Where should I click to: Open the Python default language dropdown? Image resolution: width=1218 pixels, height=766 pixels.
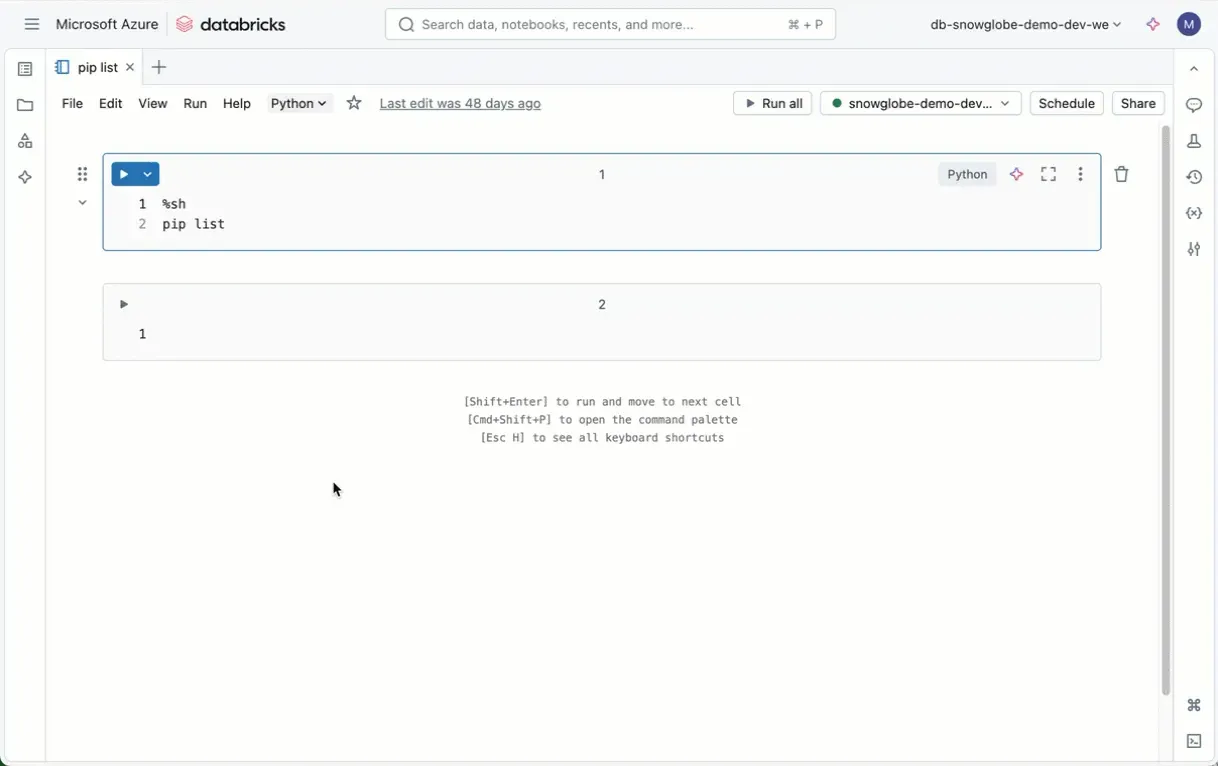pos(299,103)
